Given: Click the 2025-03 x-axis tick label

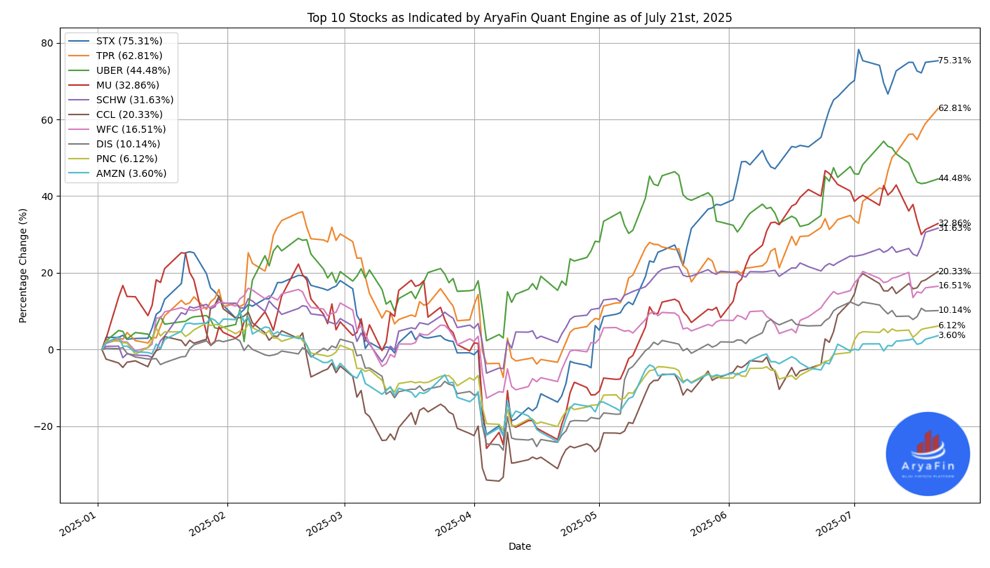Looking at the screenshot, I should click(x=326, y=523).
